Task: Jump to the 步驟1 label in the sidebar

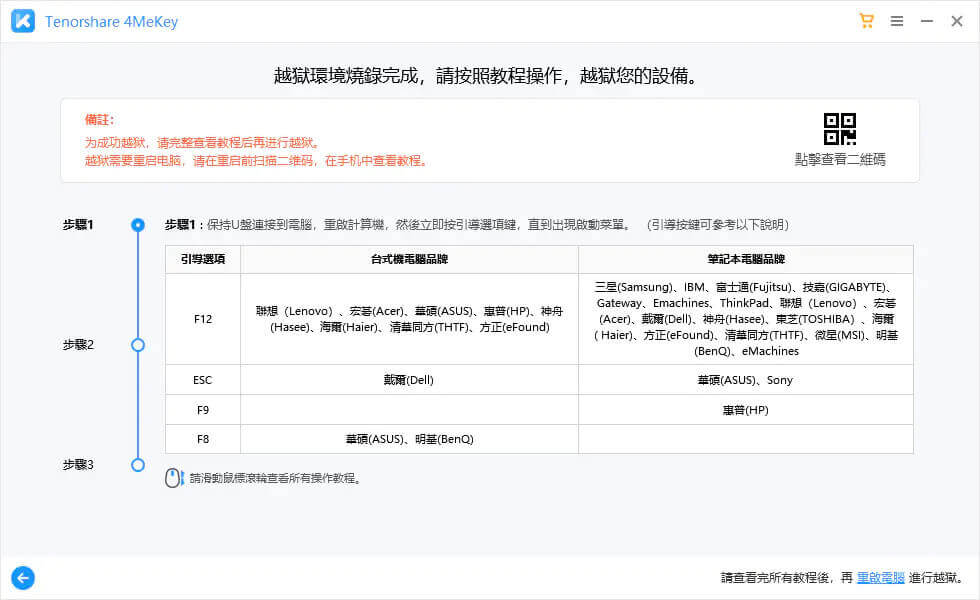Action: coord(78,224)
